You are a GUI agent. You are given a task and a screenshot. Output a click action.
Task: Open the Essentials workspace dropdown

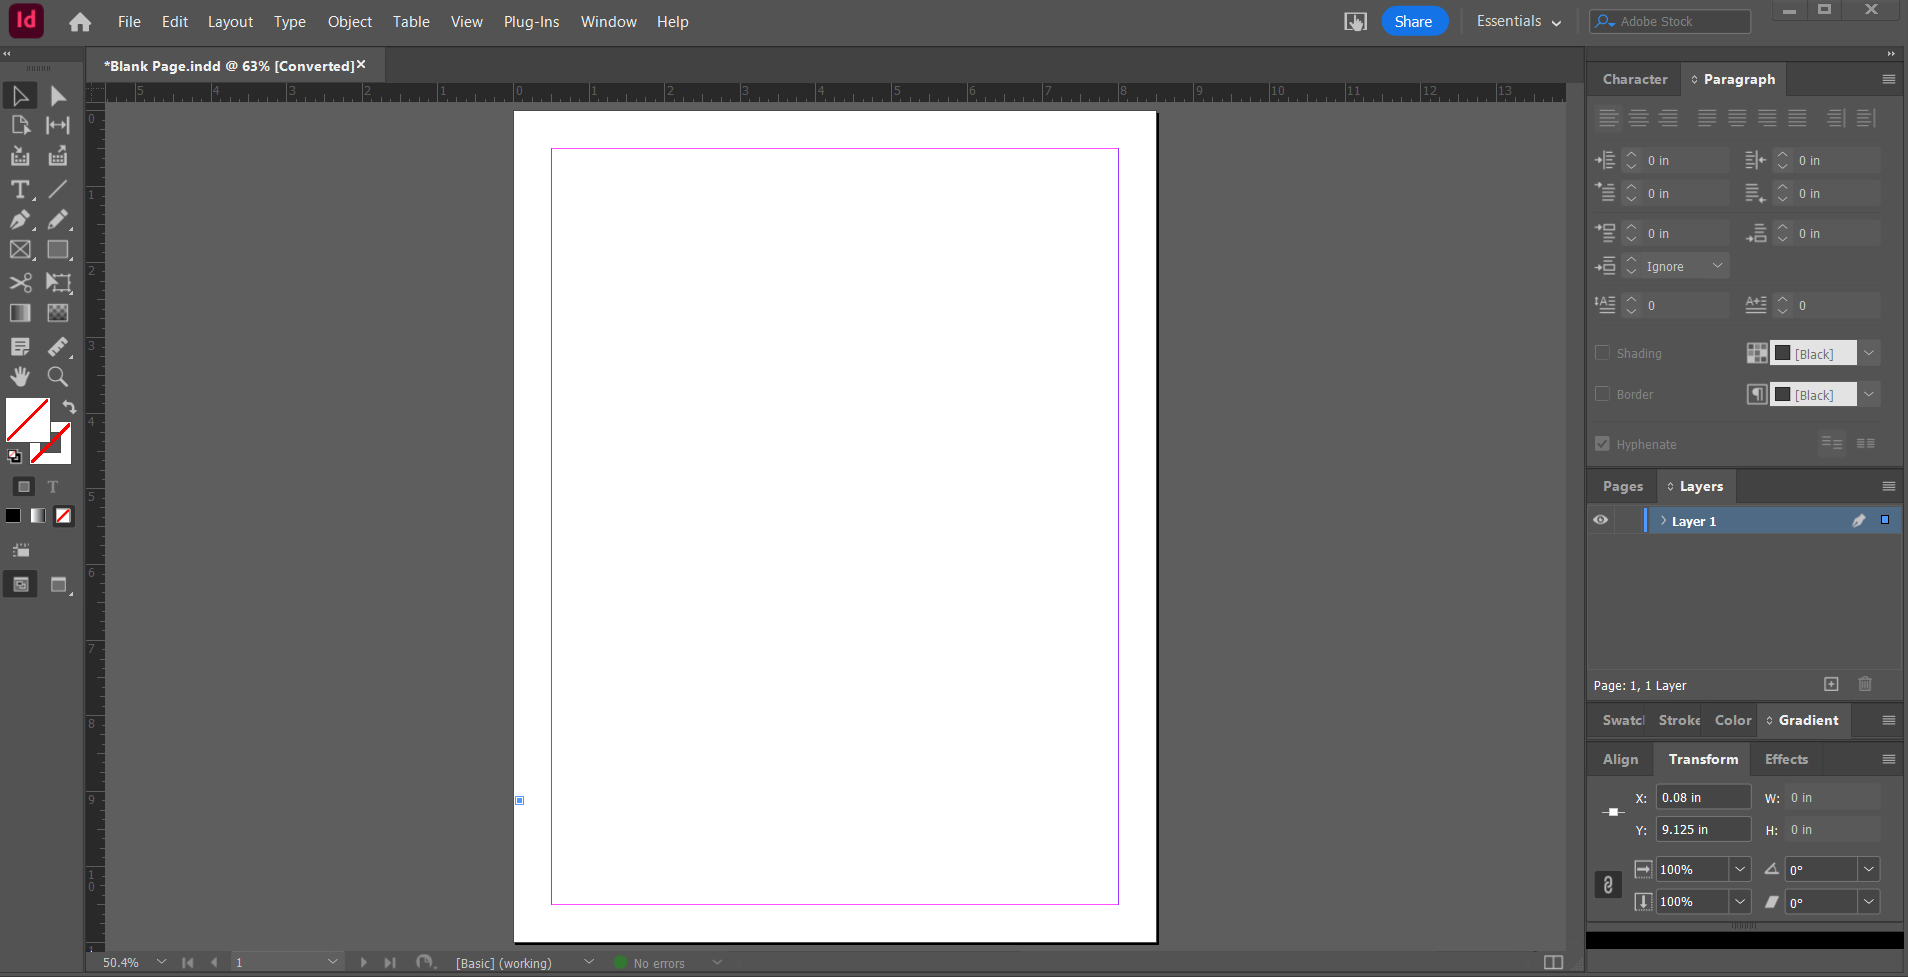[1518, 22]
